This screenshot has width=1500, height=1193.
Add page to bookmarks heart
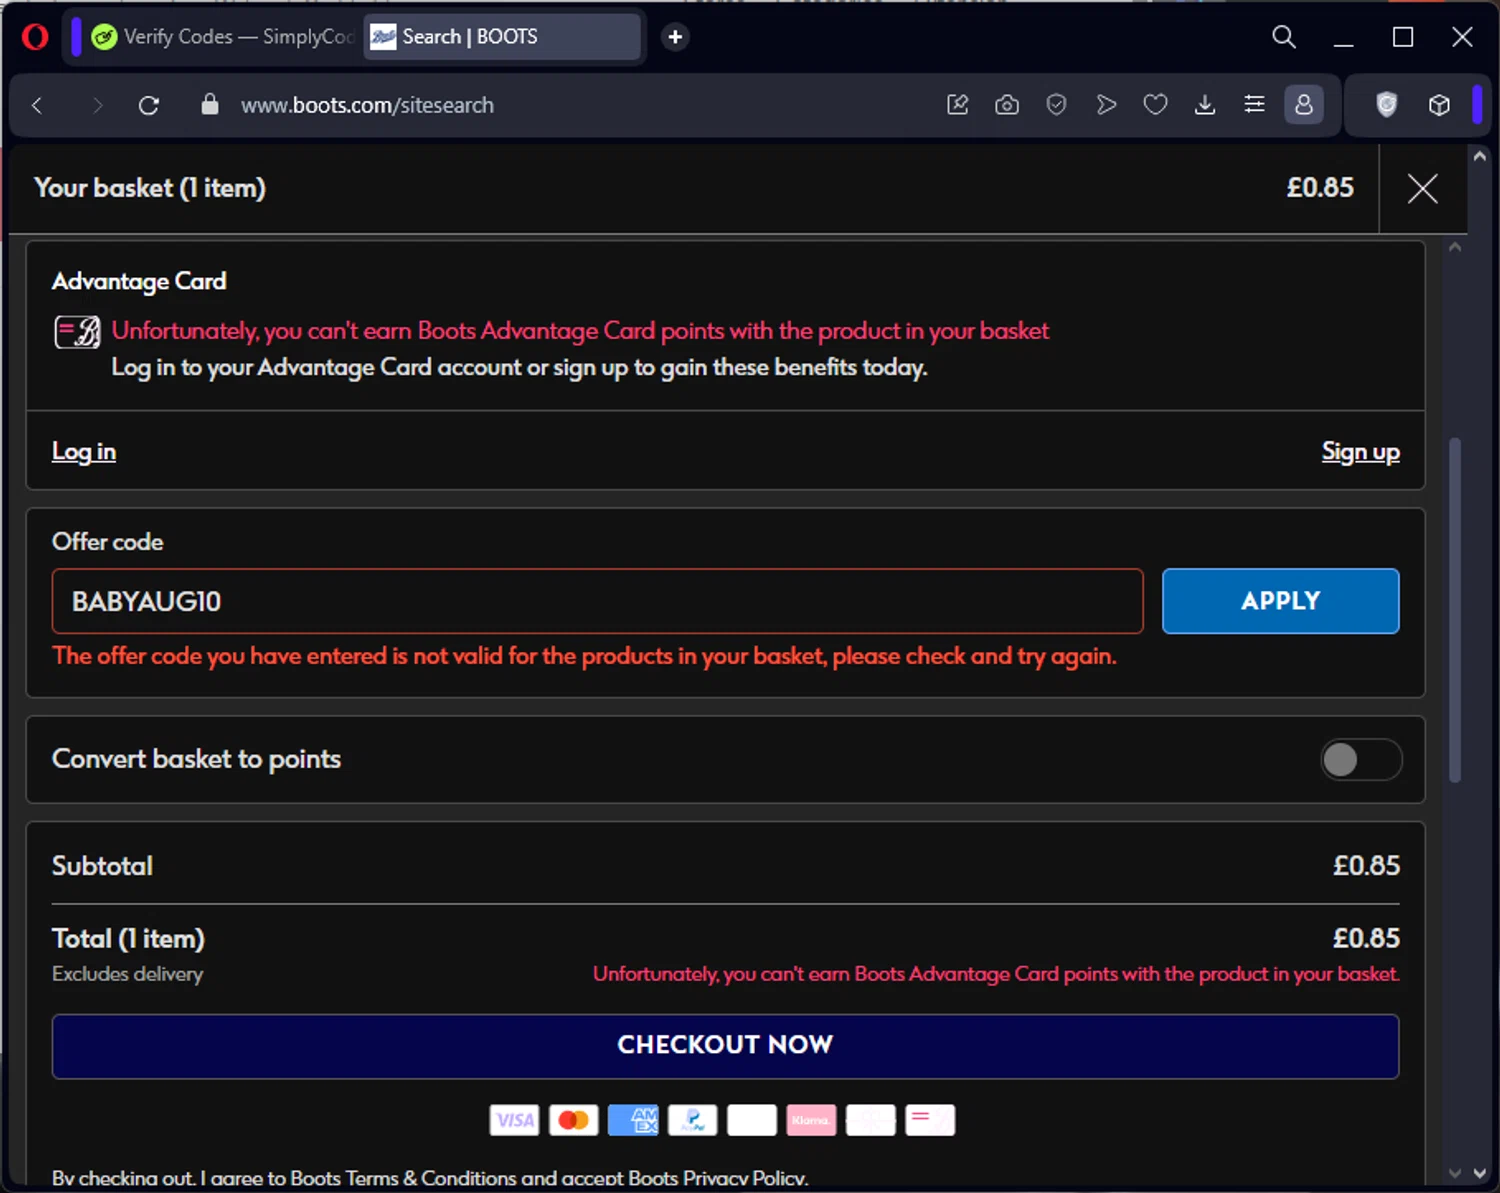[x=1156, y=104]
